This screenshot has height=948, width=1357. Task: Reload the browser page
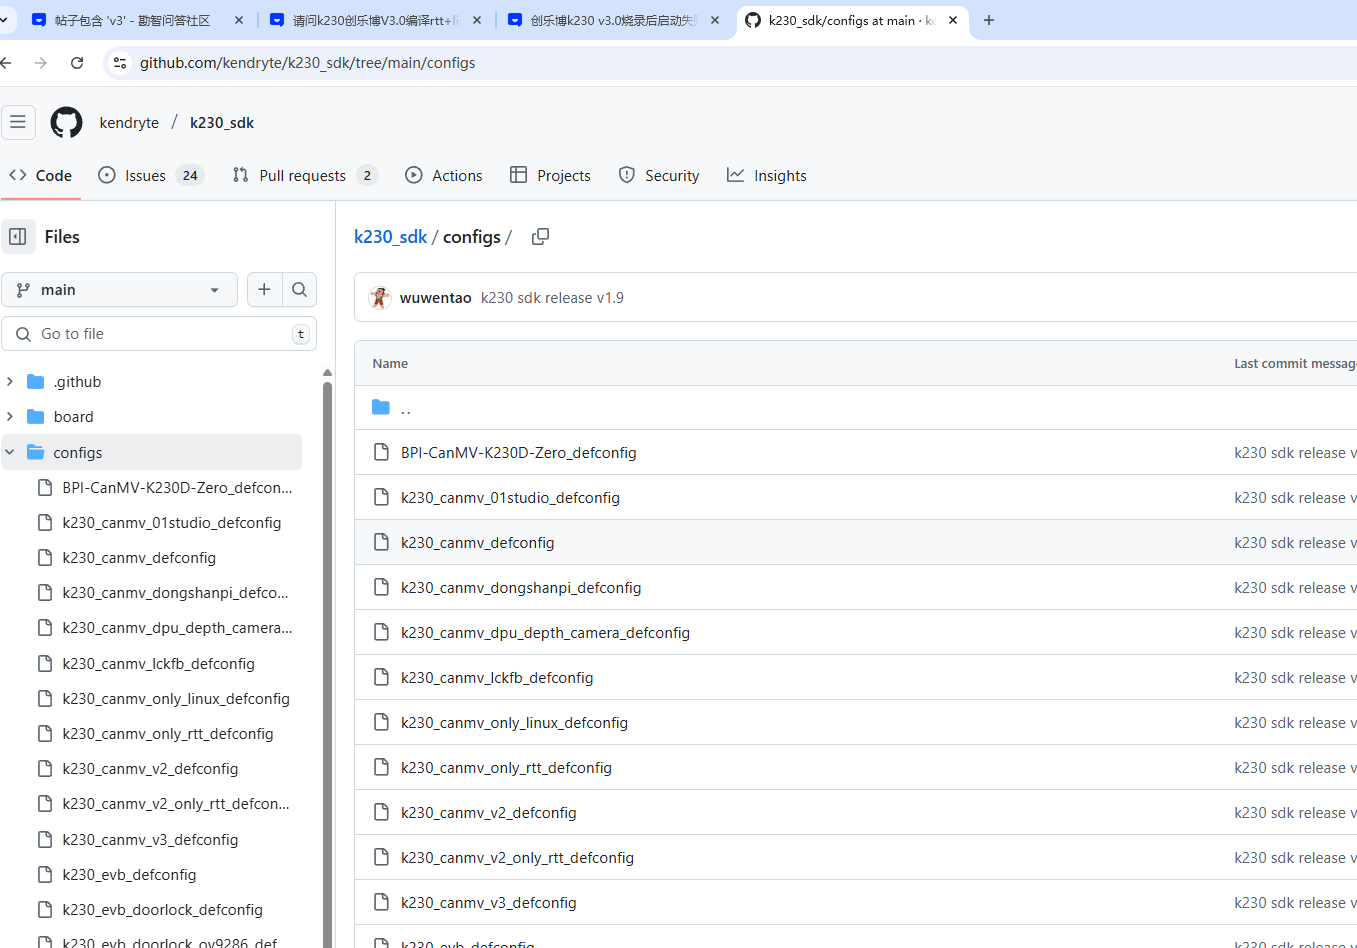click(x=77, y=62)
